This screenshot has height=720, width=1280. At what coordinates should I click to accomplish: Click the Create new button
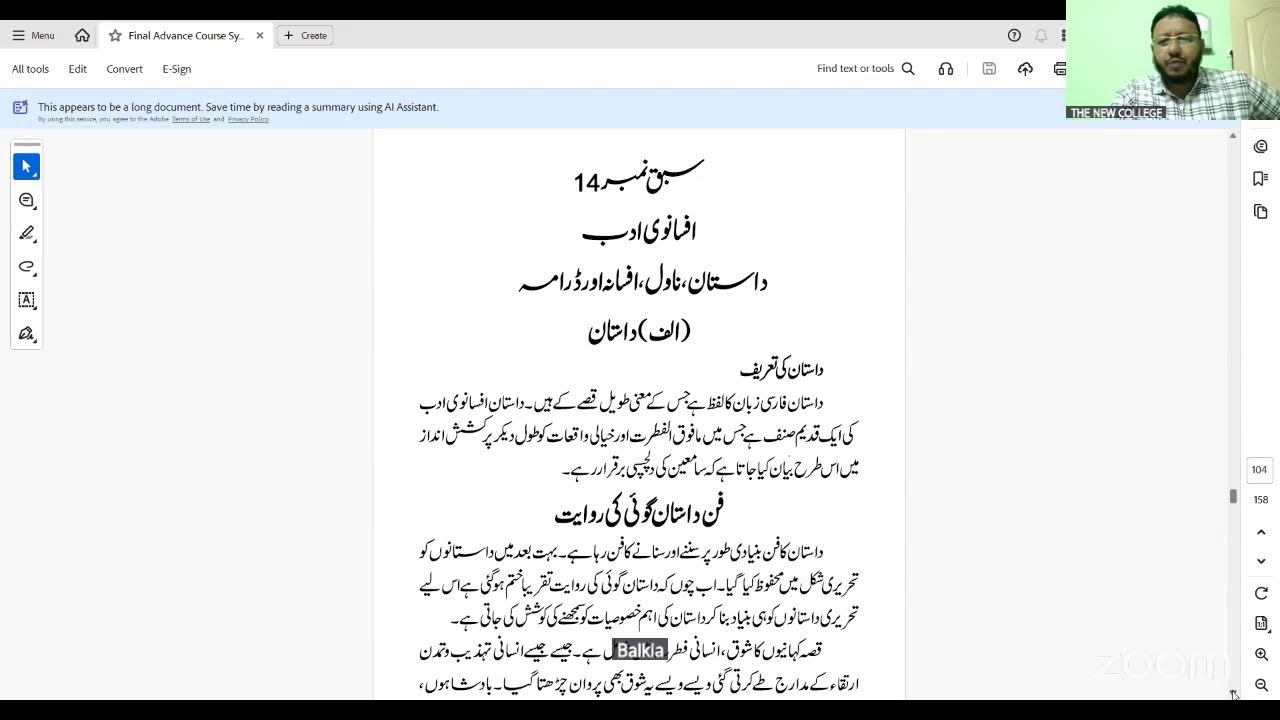pyautogui.click(x=305, y=35)
